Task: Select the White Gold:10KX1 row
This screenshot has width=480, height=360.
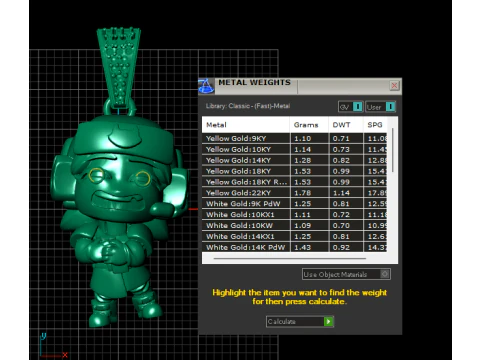Action: coord(295,215)
